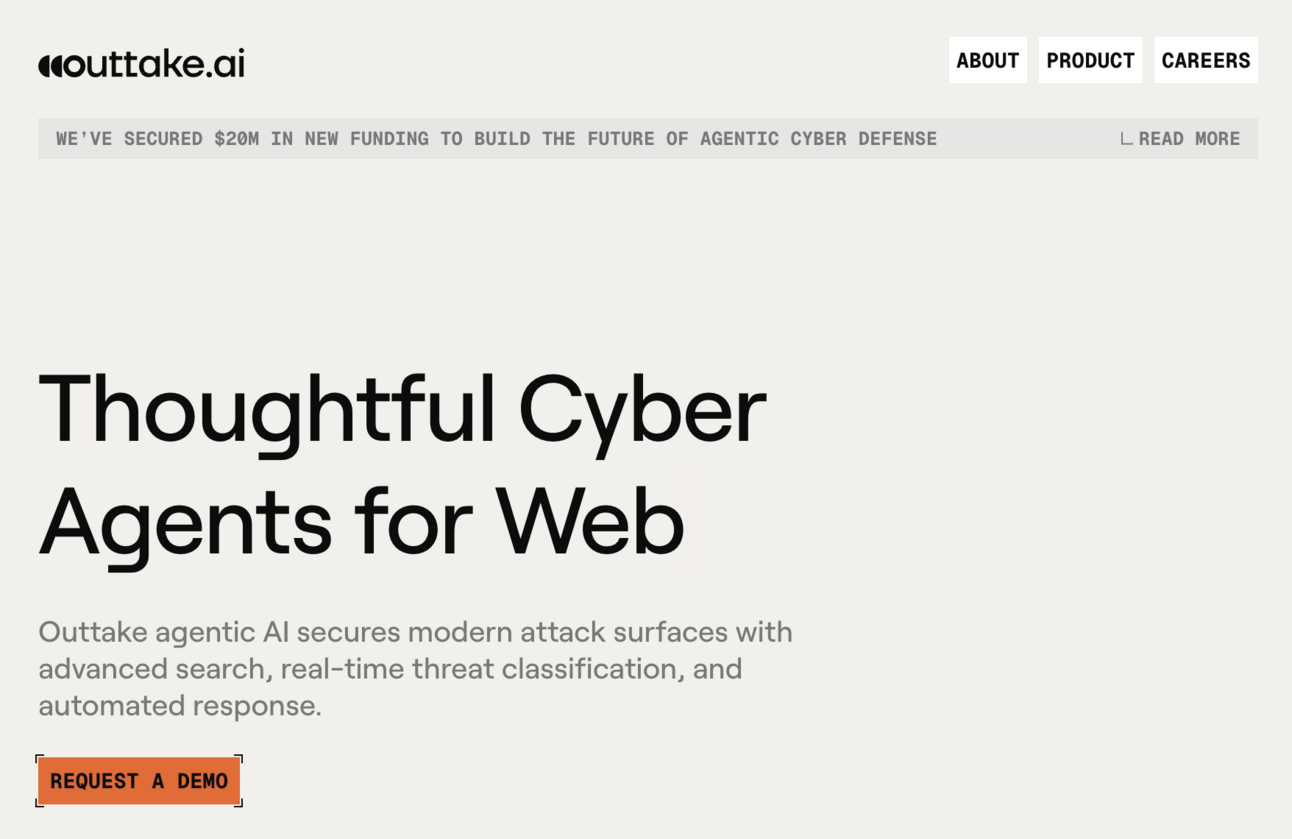The width and height of the screenshot is (1292, 839).
Task: Click the left bracket decoration on the demo button
Action: pyautogui.click(x=38, y=781)
